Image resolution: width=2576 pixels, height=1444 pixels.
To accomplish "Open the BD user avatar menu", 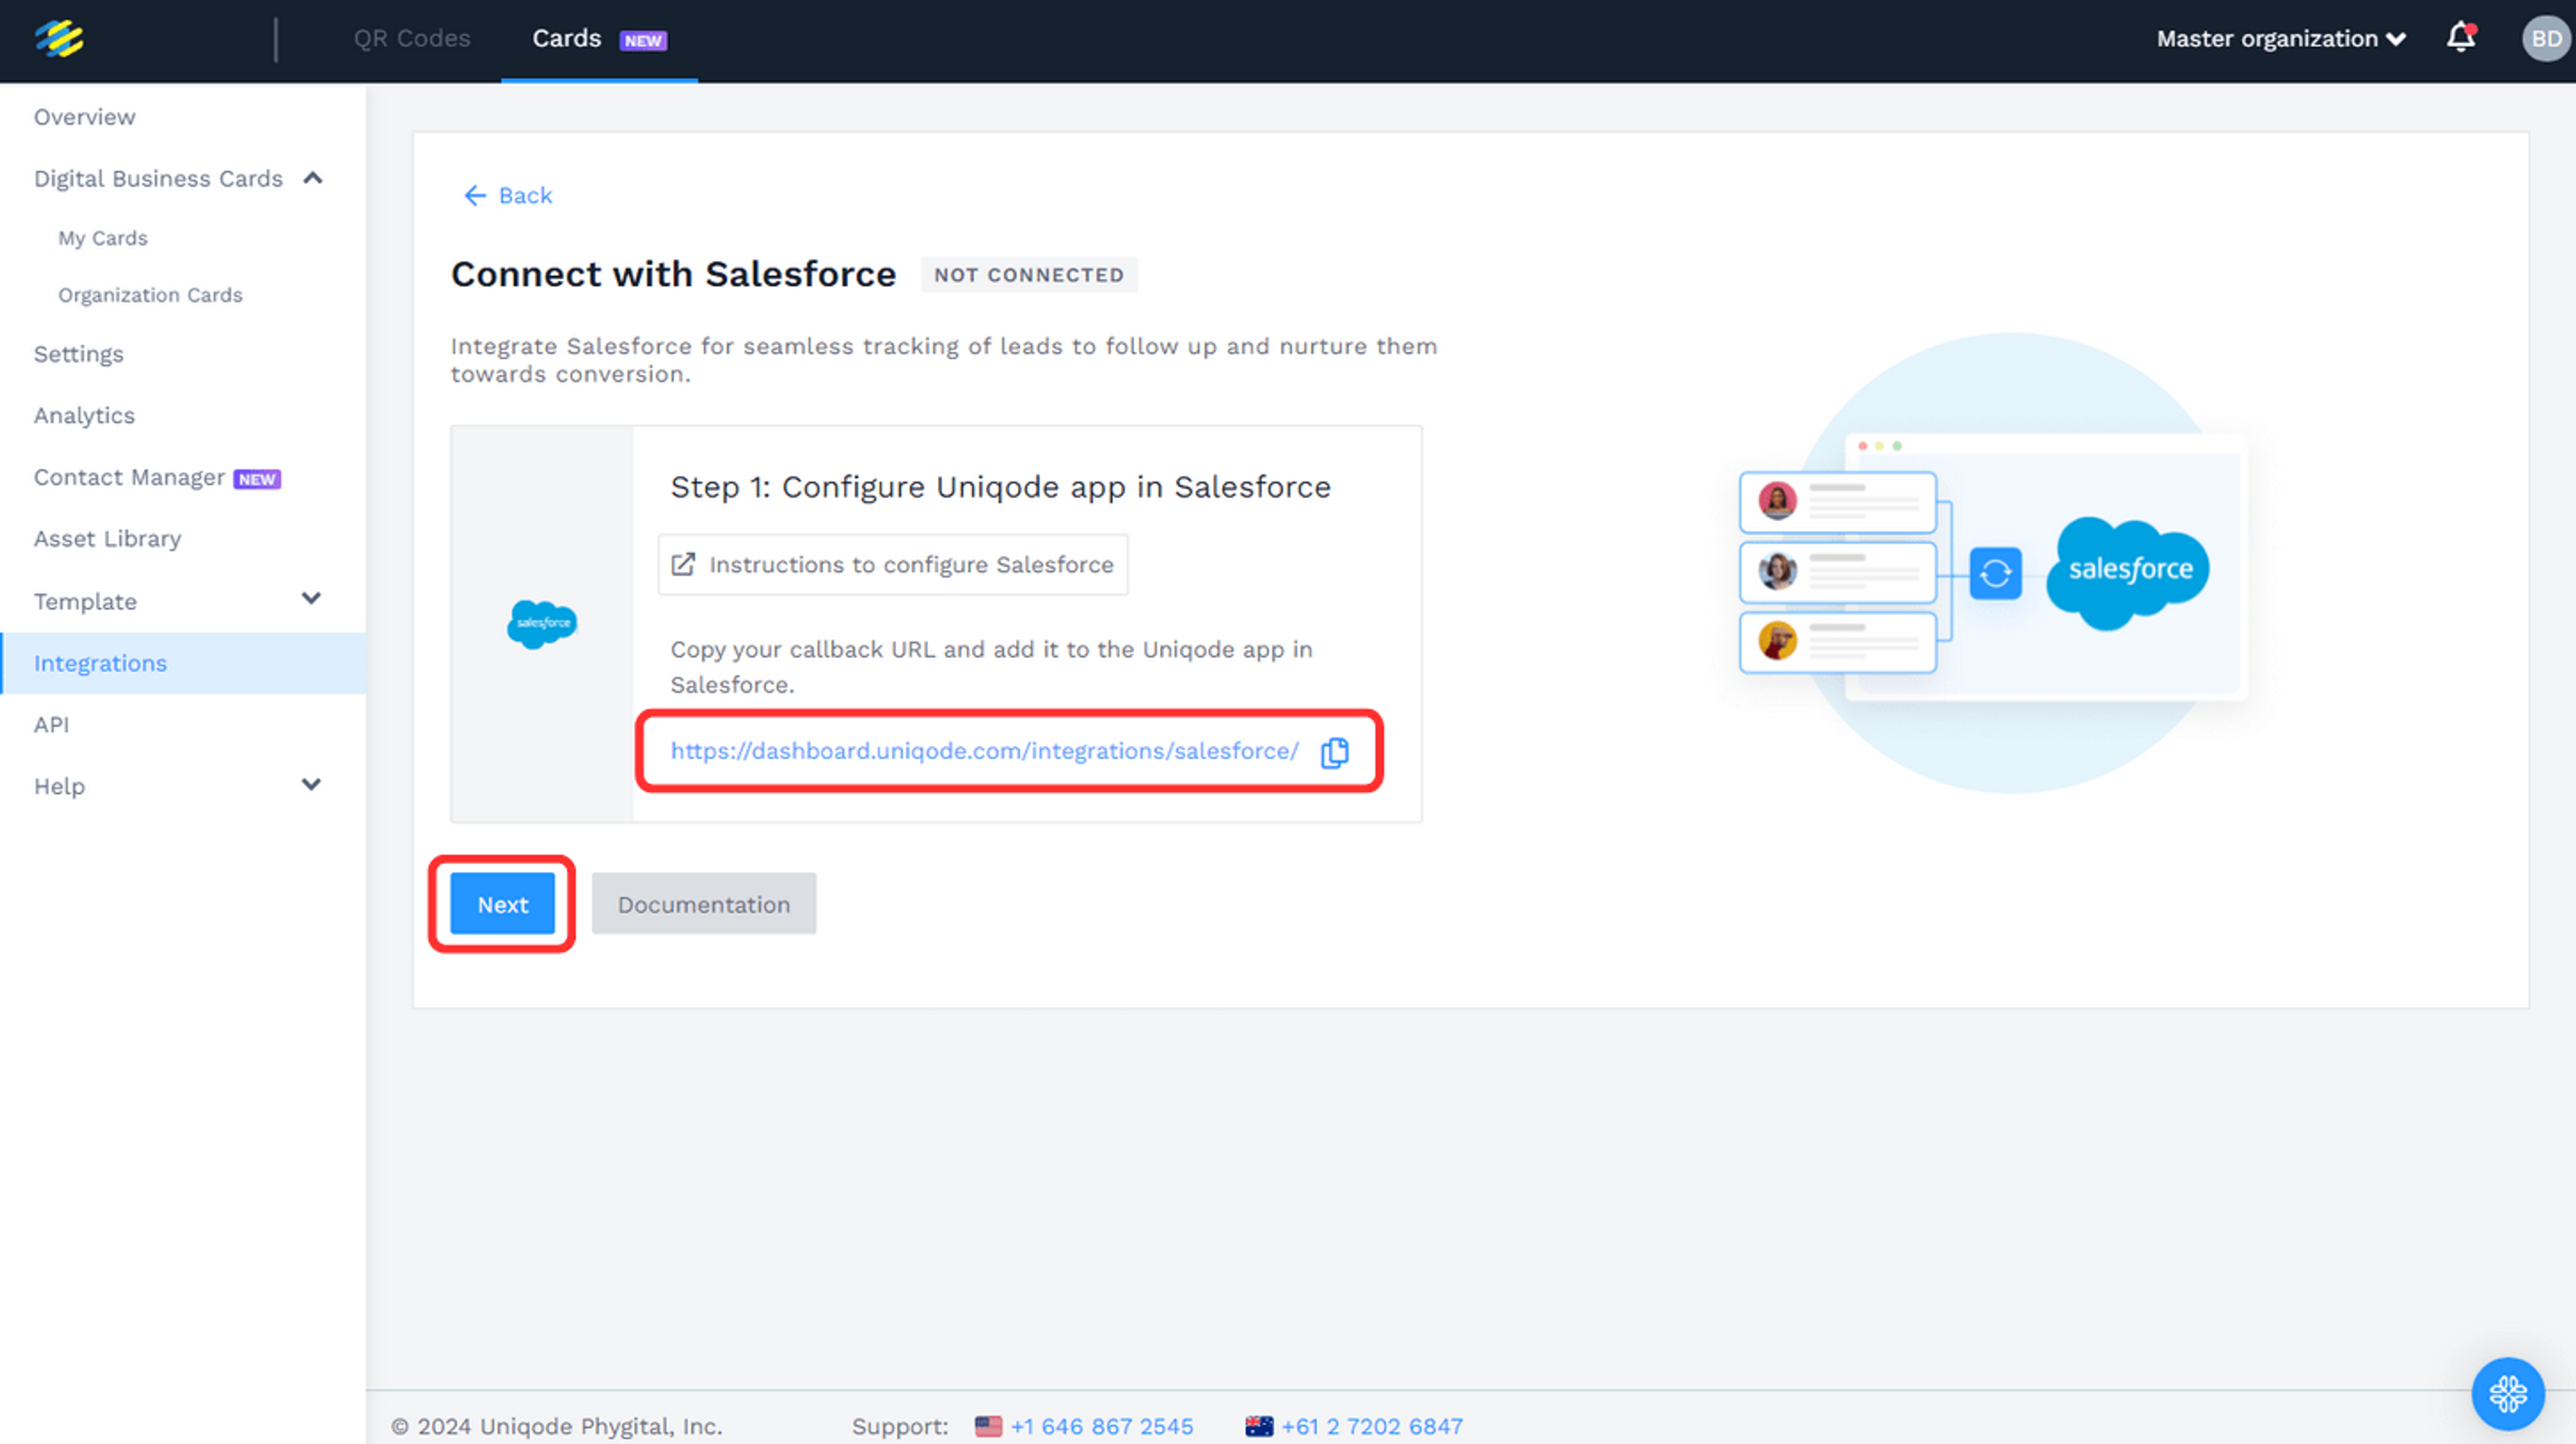I will pos(2545,39).
